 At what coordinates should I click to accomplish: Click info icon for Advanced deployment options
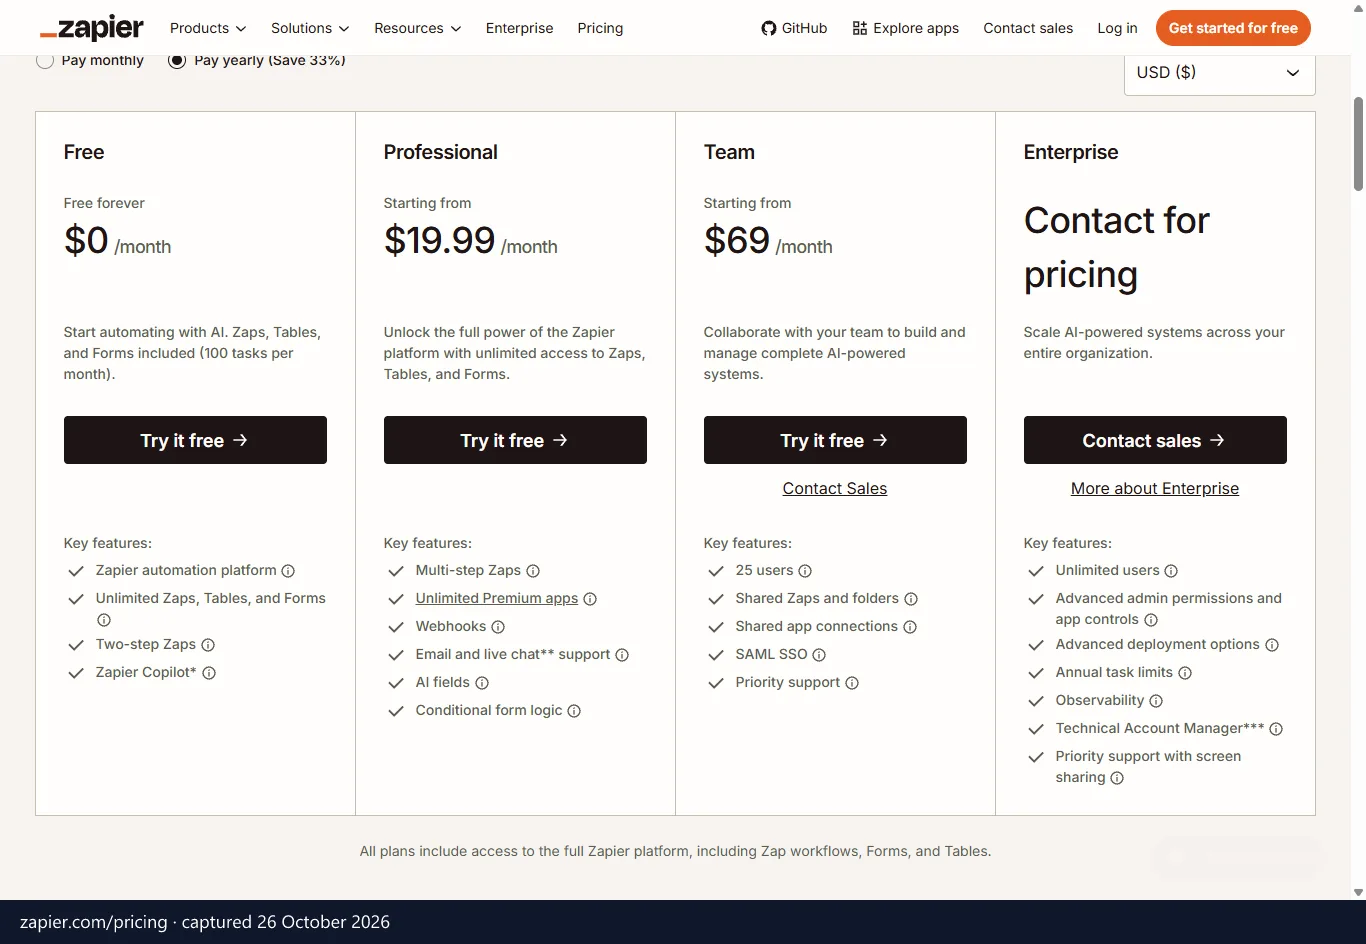pyautogui.click(x=1272, y=645)
